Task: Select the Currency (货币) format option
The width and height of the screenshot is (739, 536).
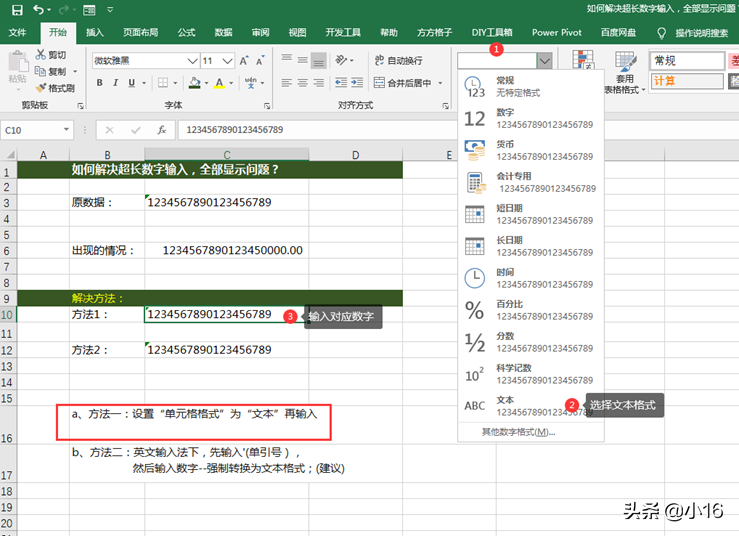Action: (531, 150)
